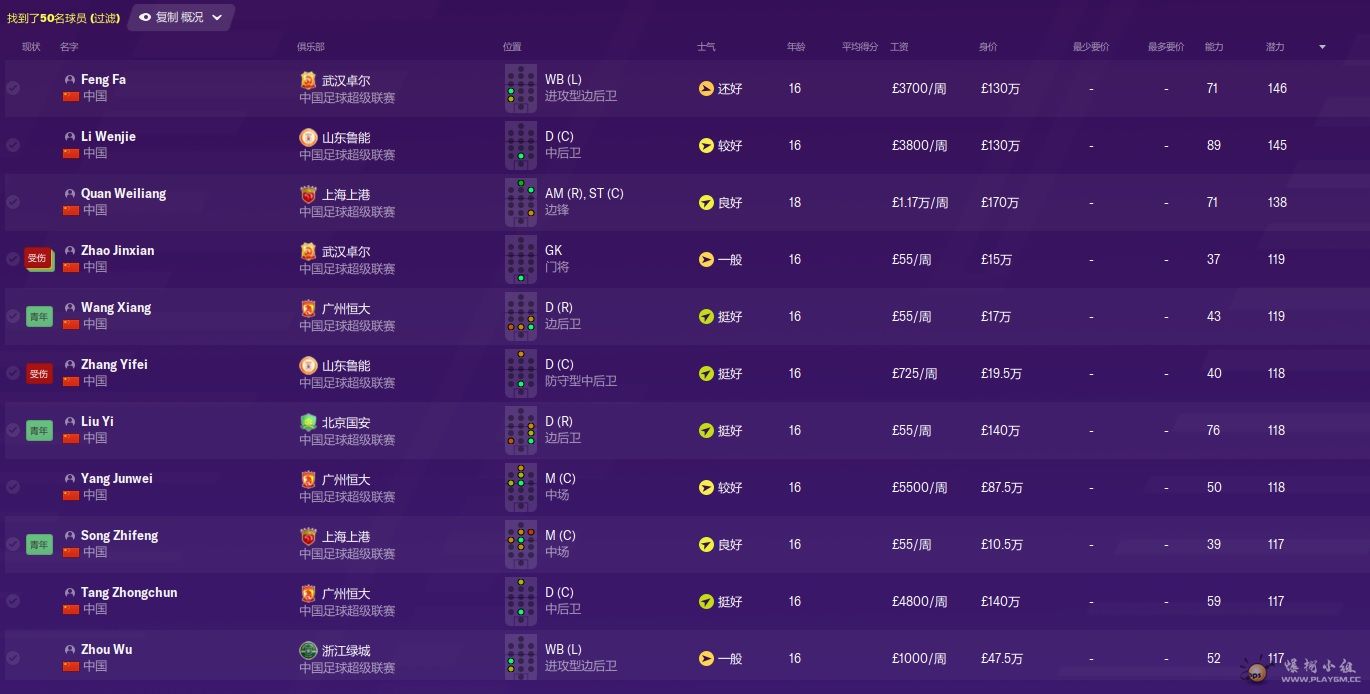
Task: Tick the selection checkbox for Li Wenjie
Action: (13, 145)
